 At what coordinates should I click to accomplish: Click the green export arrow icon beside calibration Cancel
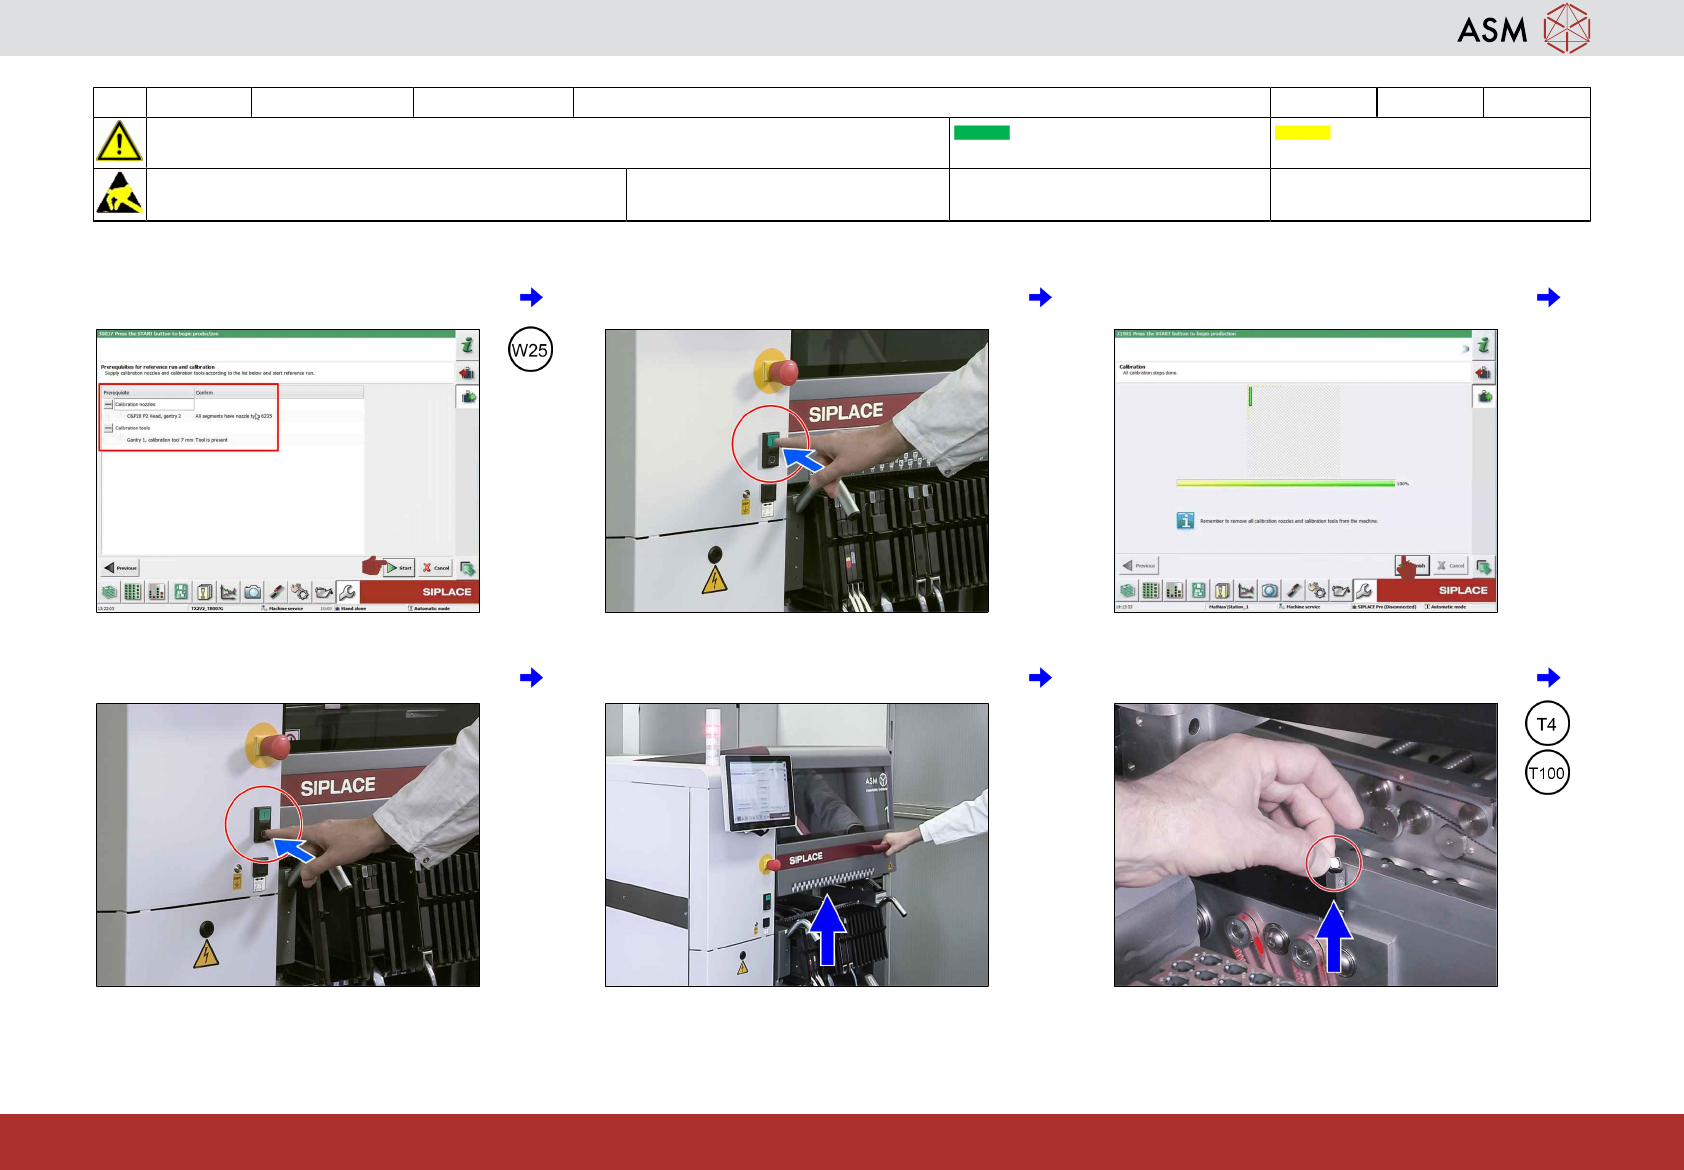1484,566
